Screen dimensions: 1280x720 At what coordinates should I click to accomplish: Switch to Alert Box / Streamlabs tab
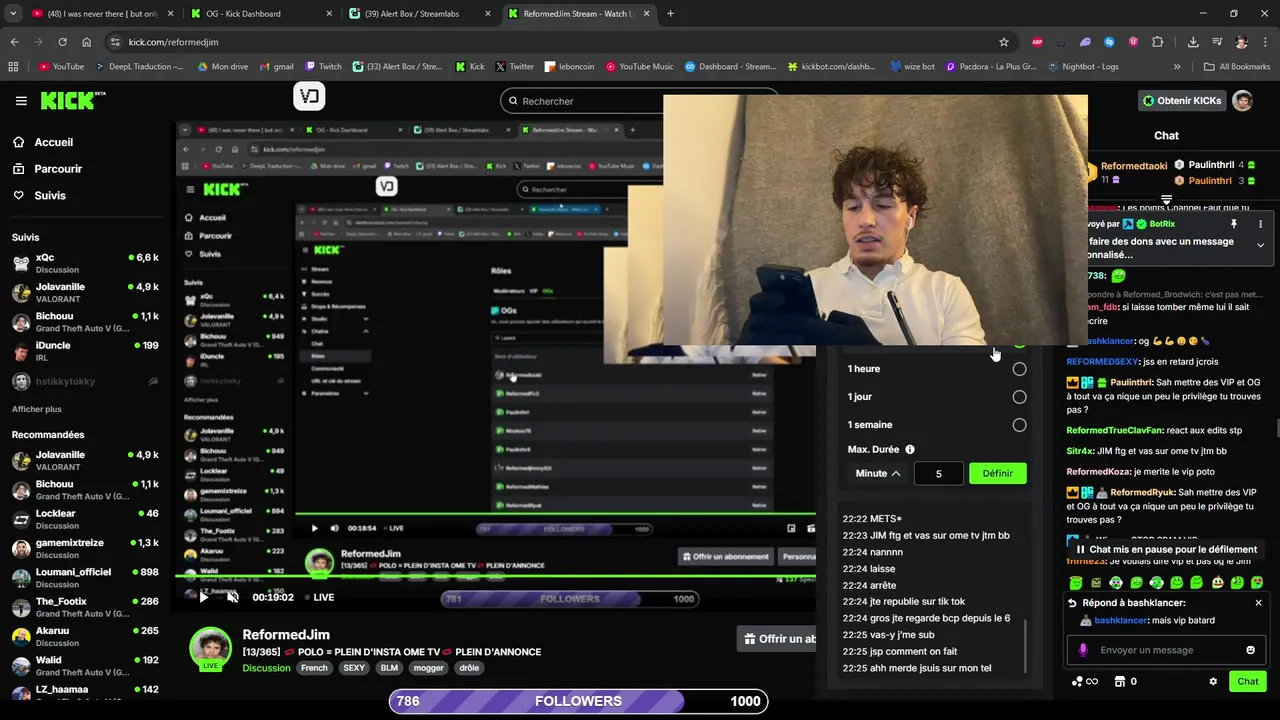coord(420,14)
